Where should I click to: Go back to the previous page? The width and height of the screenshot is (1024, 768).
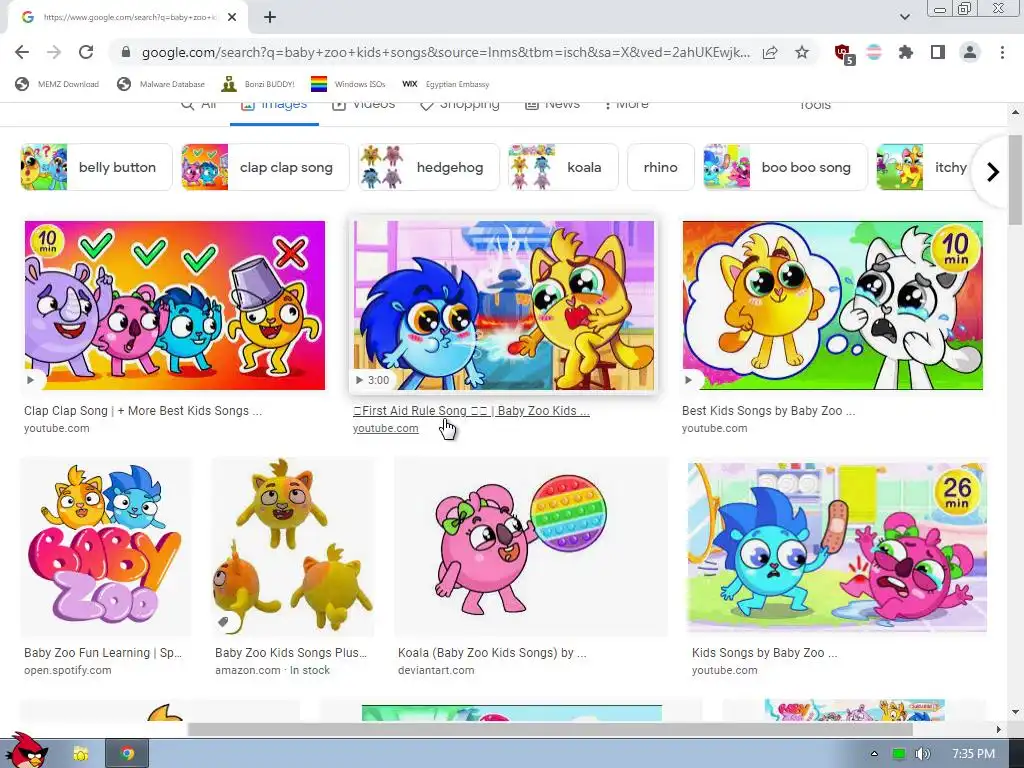tap(22, 52)
